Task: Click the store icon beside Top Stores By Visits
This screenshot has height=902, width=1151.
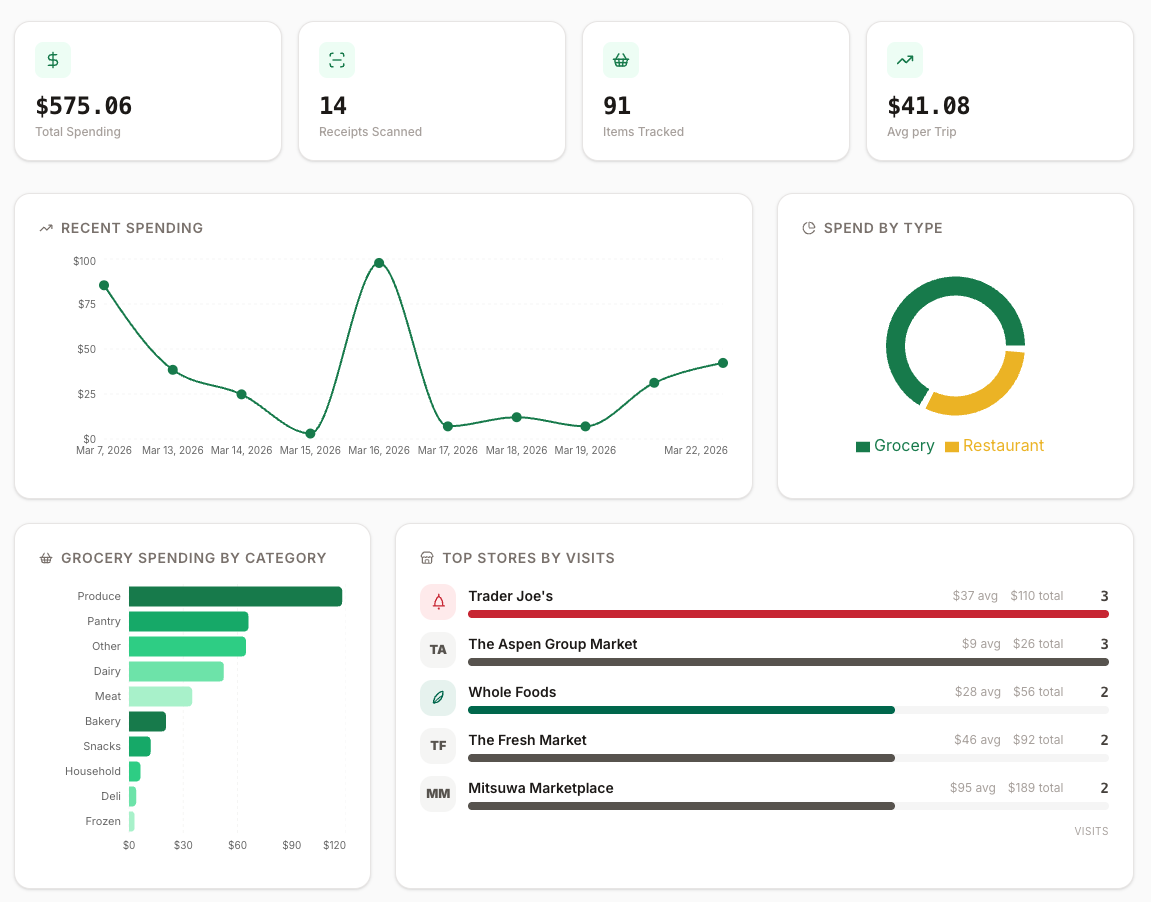Action: click(427, 557)
